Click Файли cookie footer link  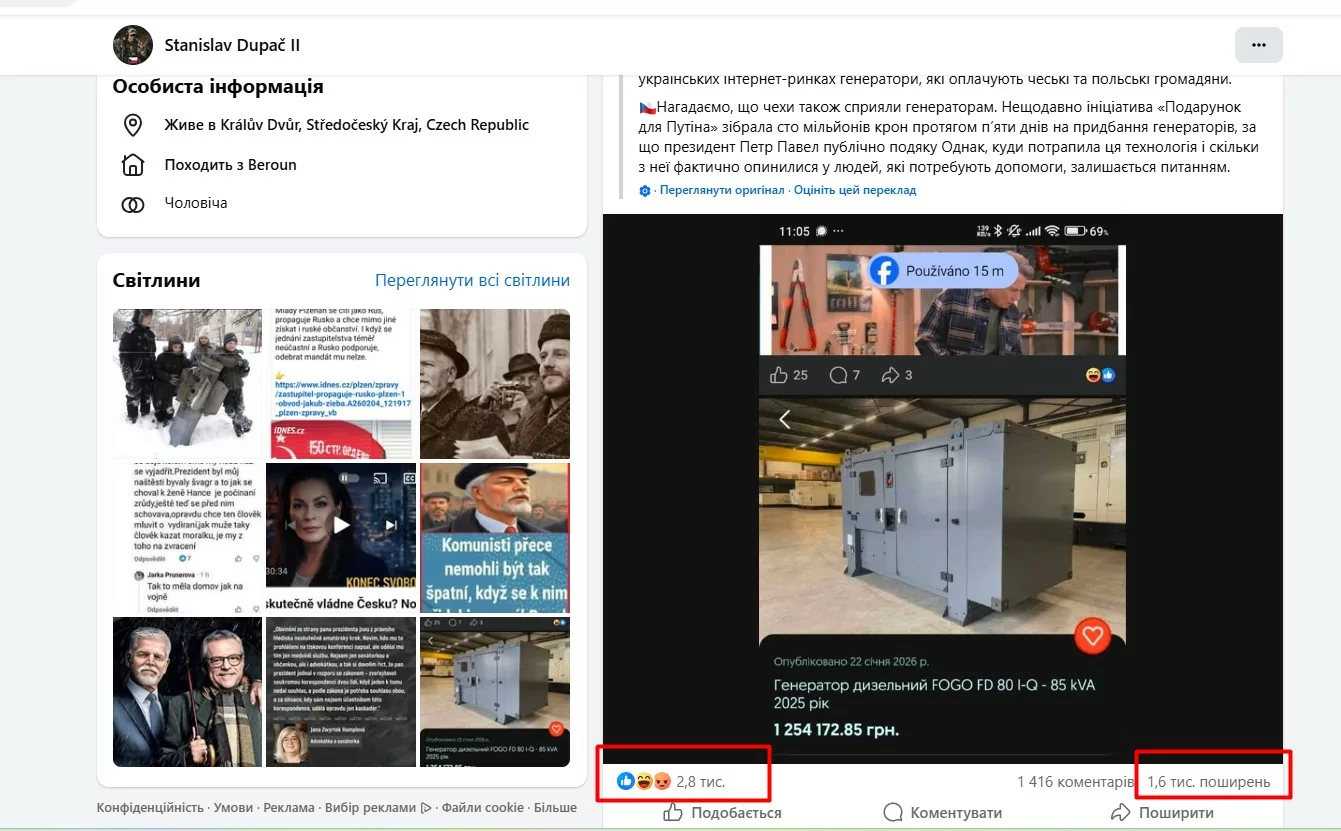click(483, 807)
